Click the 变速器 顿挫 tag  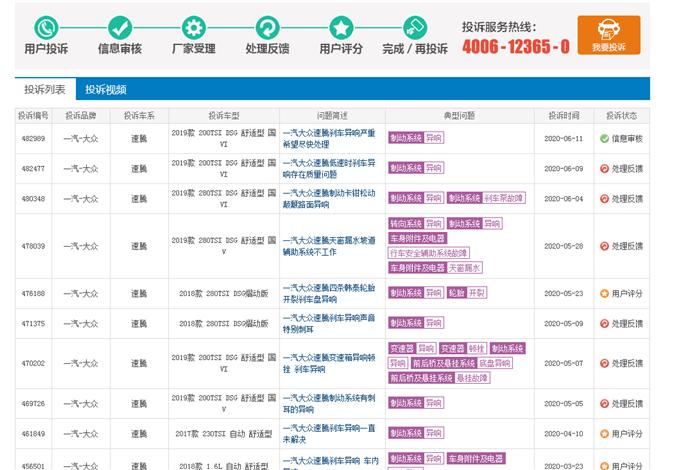pos(462,348)
